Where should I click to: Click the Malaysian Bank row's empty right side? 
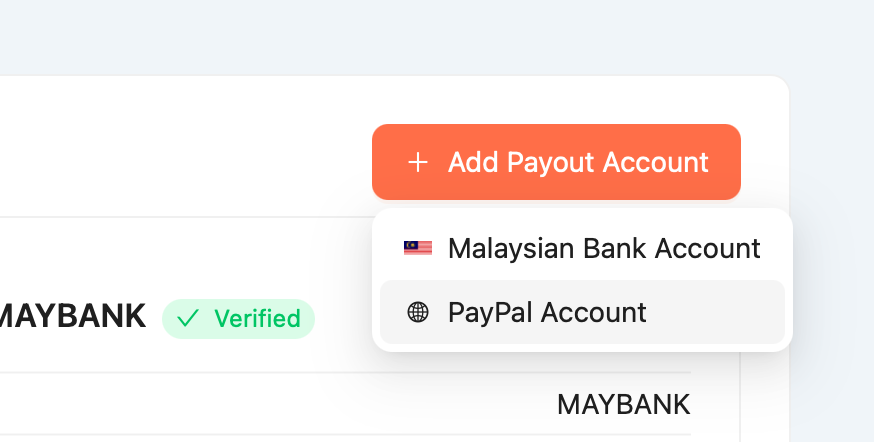click(775, 248)
